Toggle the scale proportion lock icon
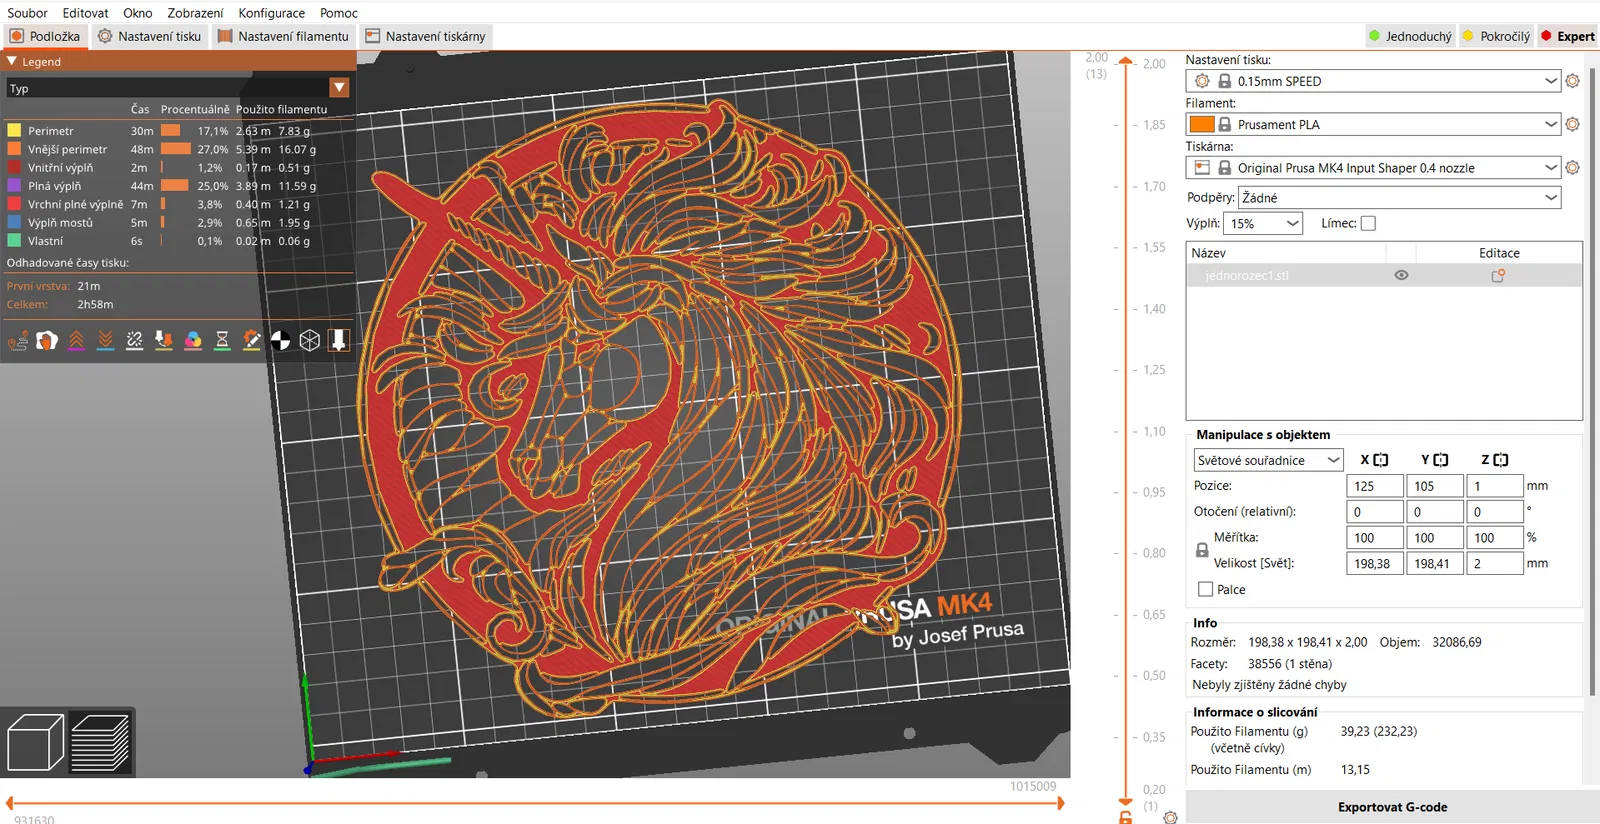 1202,550
